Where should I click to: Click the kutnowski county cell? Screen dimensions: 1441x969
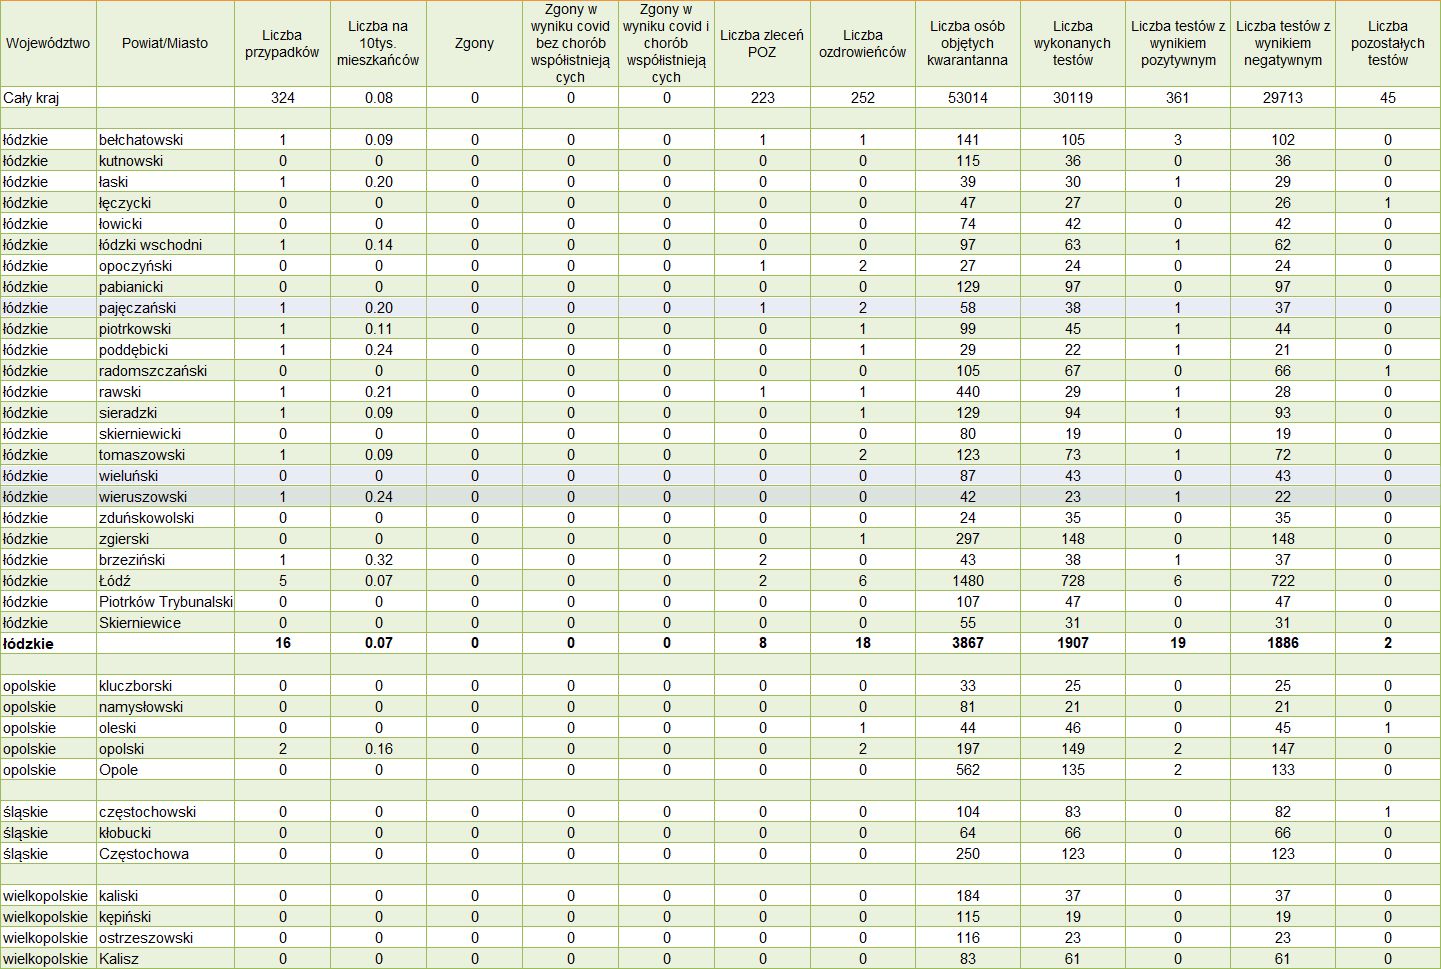pos(165,161)
